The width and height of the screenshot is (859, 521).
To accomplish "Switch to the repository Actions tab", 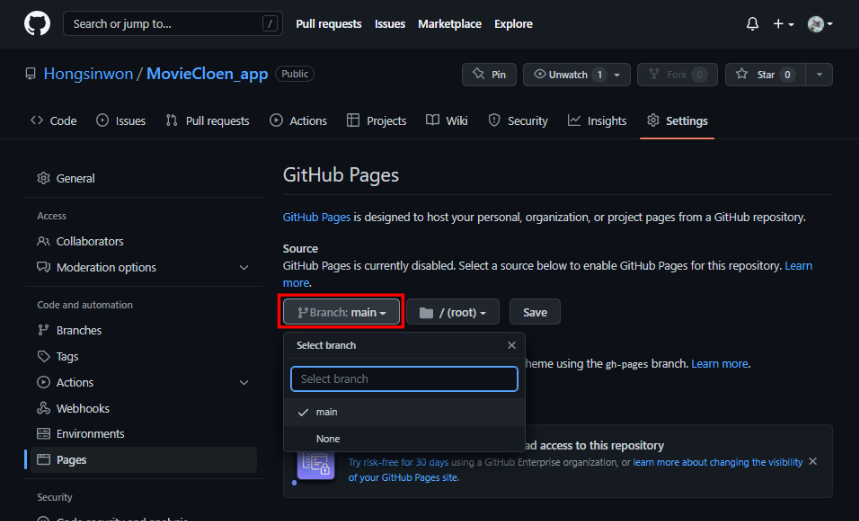I will point(298,121).
